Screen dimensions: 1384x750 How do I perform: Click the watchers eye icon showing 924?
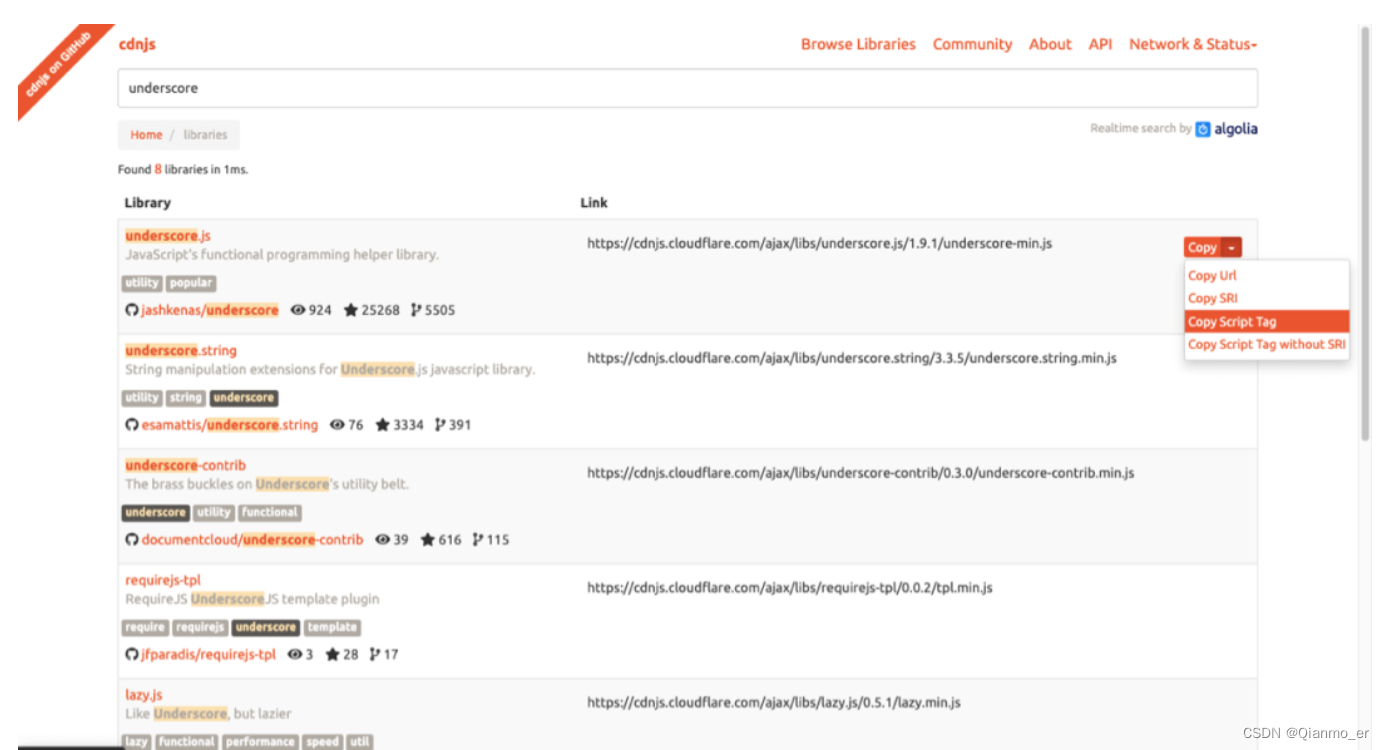[x=297, y=310]
